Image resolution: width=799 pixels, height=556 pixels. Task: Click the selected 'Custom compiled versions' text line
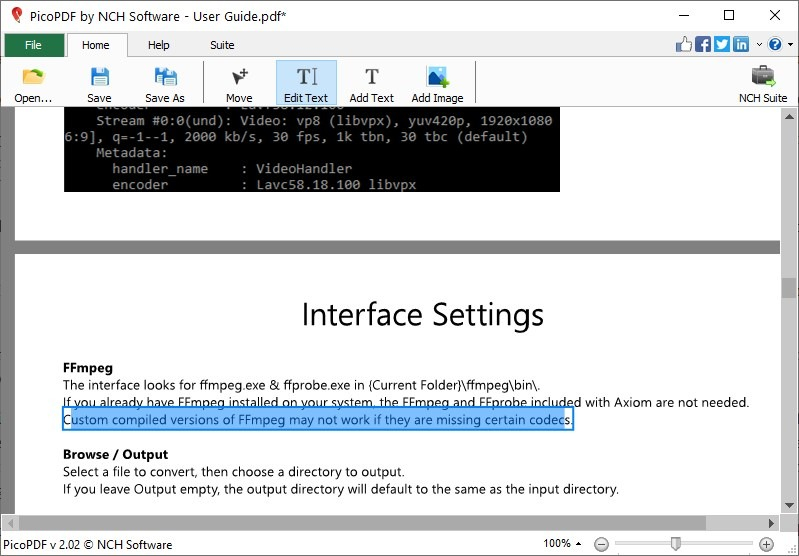click(318, 419)
